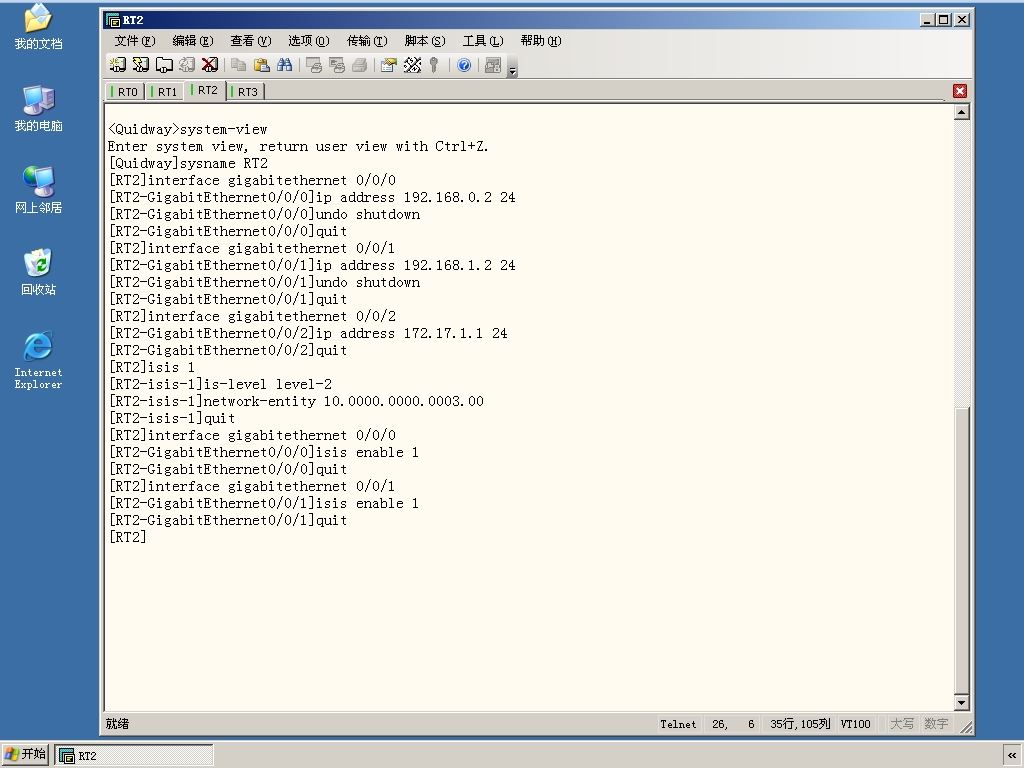Open the 开始 Start menu
Viewport: 1024px width, 768px height.
[25, 754]
